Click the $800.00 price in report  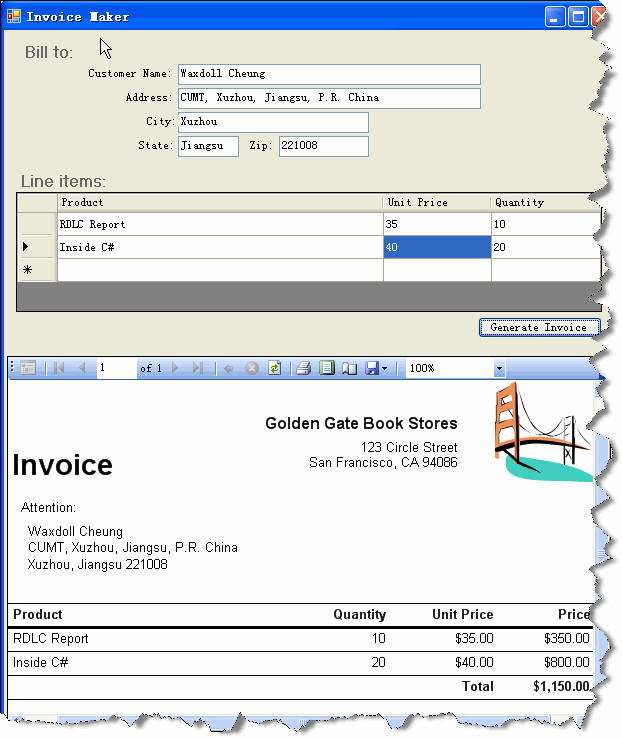click(566, 663)
